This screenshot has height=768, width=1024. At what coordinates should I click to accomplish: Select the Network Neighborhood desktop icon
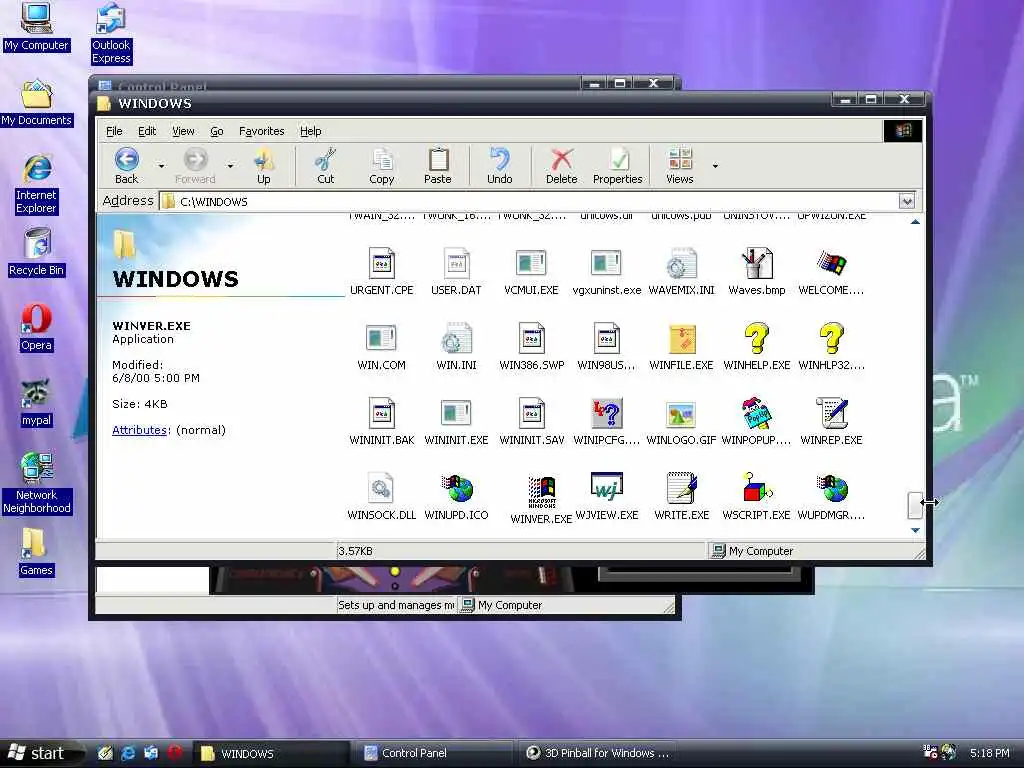click(37, 483)
